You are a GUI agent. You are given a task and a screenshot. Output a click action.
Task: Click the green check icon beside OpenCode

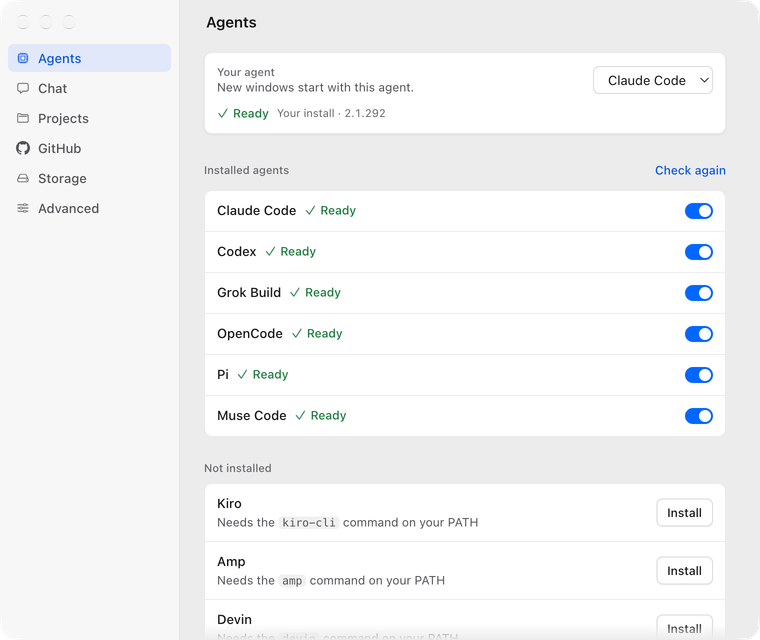point(297,334)
